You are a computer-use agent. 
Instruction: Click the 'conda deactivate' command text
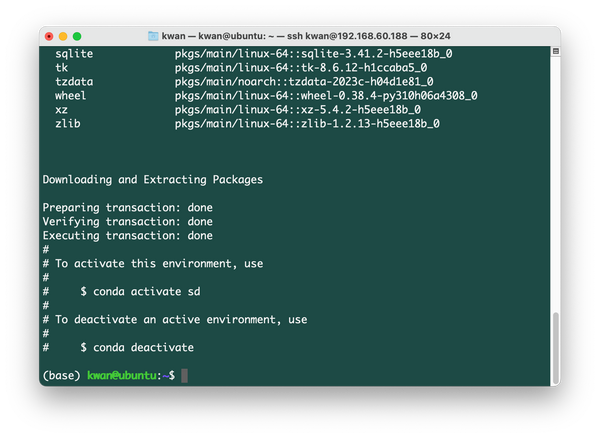pos(137,347)
